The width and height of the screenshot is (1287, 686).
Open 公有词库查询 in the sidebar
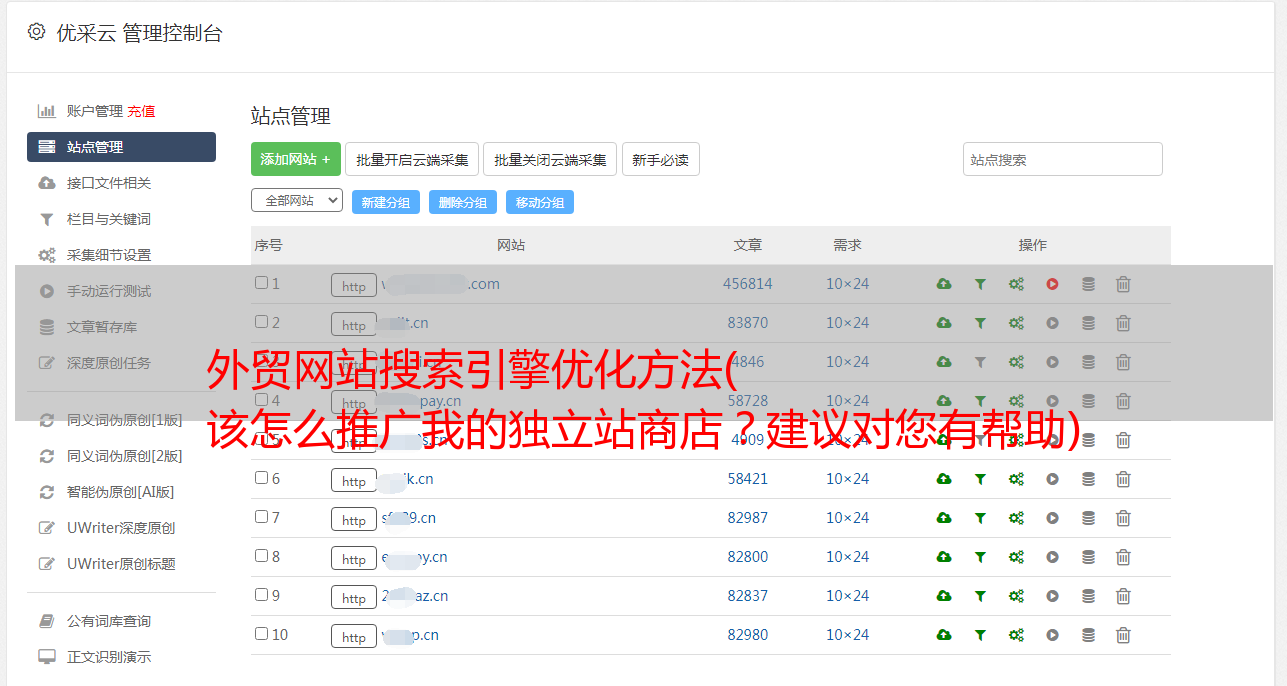pos(109,621)
